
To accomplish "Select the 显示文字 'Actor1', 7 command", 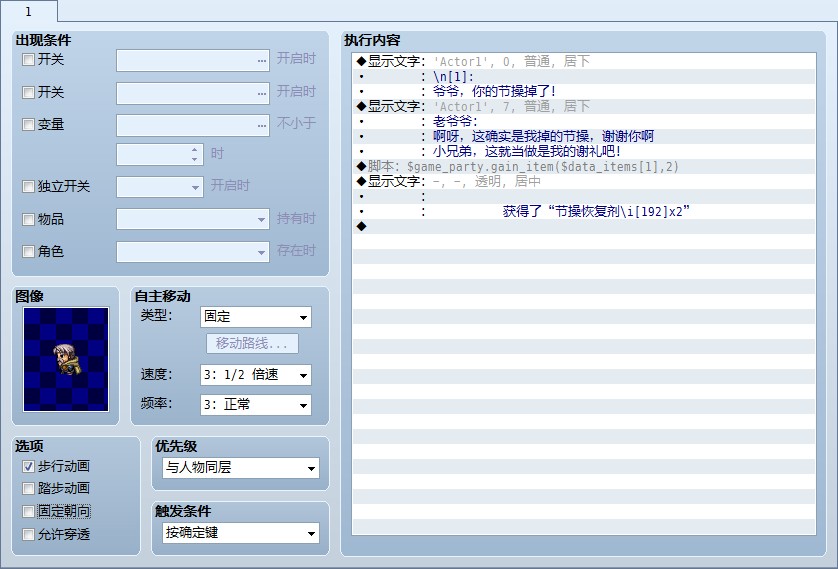I will 584,106.
